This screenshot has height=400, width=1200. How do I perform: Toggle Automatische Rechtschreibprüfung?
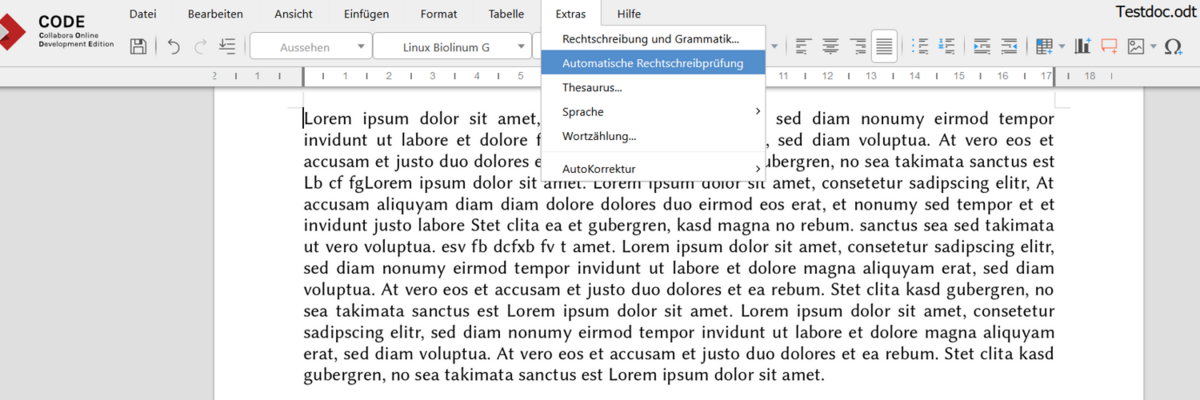click(653, 63)
